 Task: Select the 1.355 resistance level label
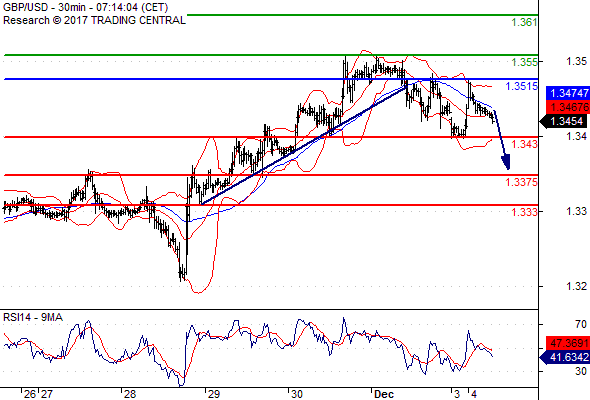524,62
